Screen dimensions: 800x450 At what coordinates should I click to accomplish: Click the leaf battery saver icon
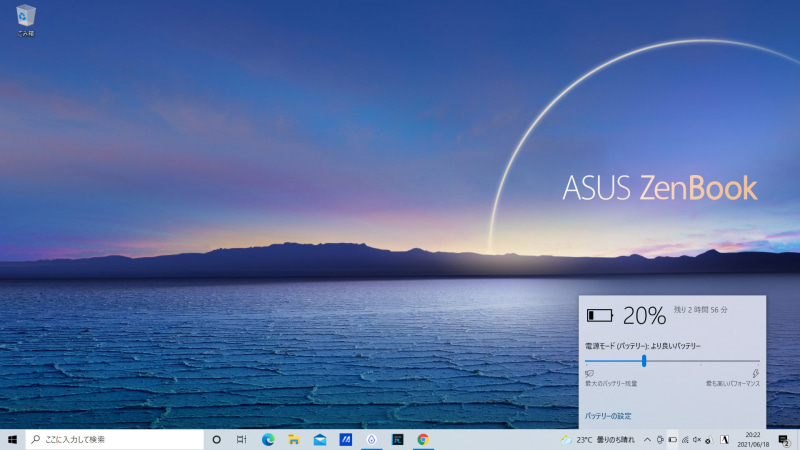[x=589, y=373]
